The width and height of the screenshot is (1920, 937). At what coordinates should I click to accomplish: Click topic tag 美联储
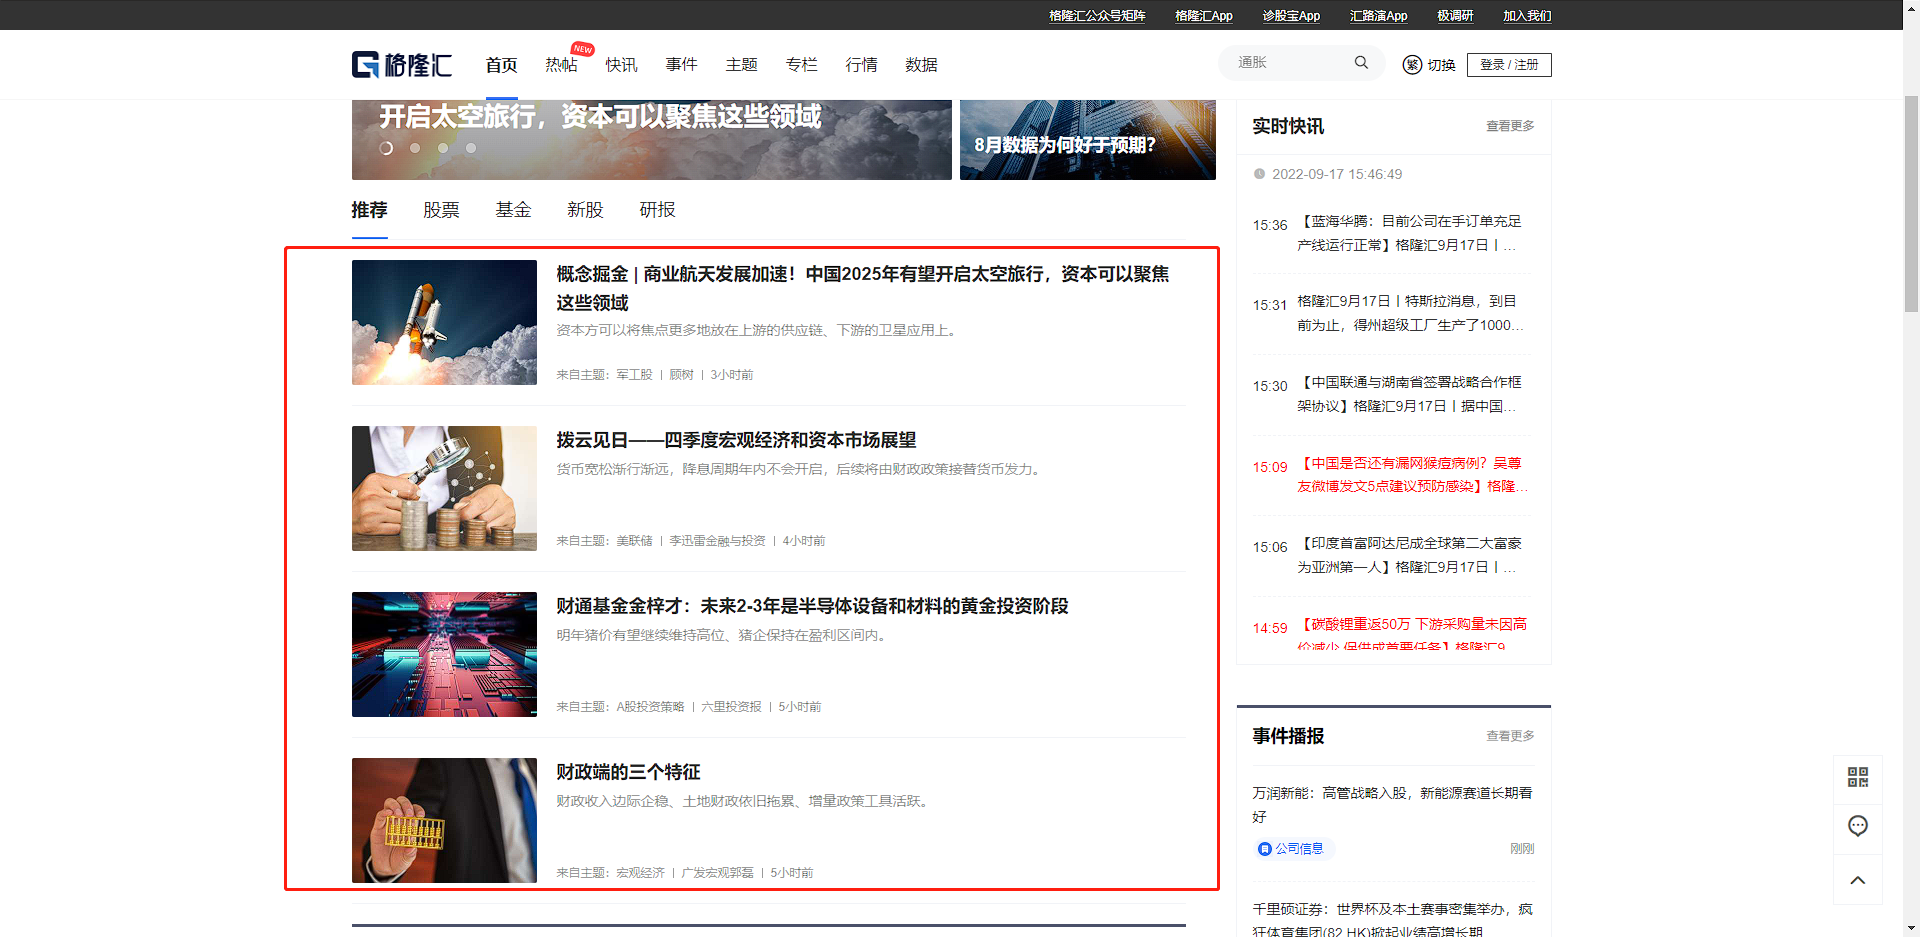point(634,541)
